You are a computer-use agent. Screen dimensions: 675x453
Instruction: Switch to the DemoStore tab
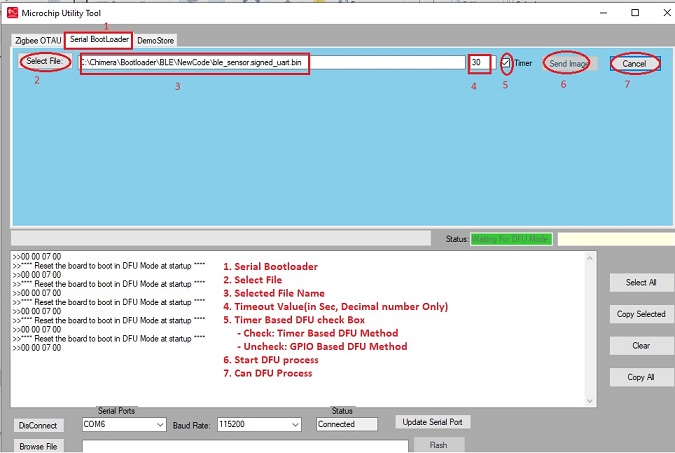pyautogui.click(x=155, y=40)
